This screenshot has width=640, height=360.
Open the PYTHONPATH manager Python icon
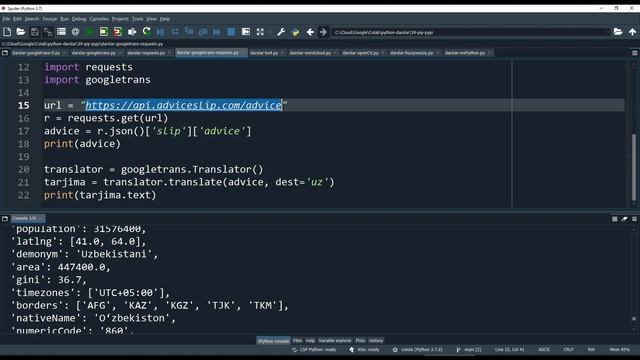click(x=296, y=32)
